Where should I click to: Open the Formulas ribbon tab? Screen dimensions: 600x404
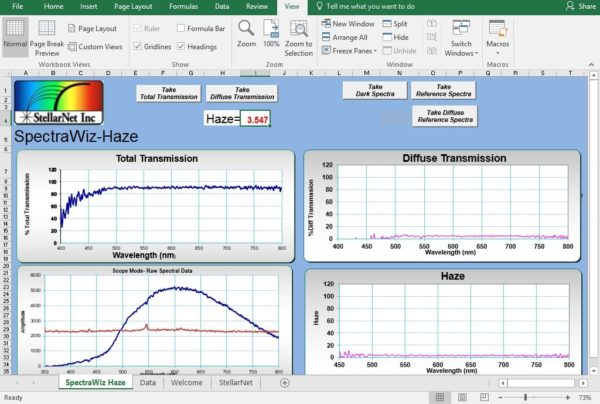(184, 6)
